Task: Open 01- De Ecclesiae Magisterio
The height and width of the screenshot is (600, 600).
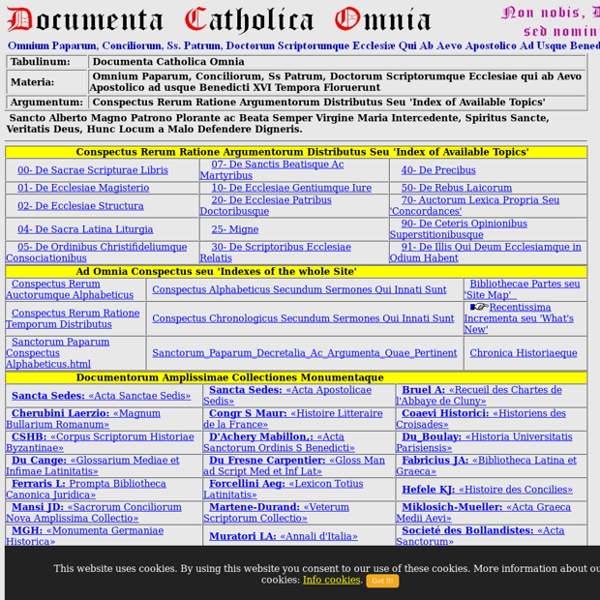Action: 83,188
